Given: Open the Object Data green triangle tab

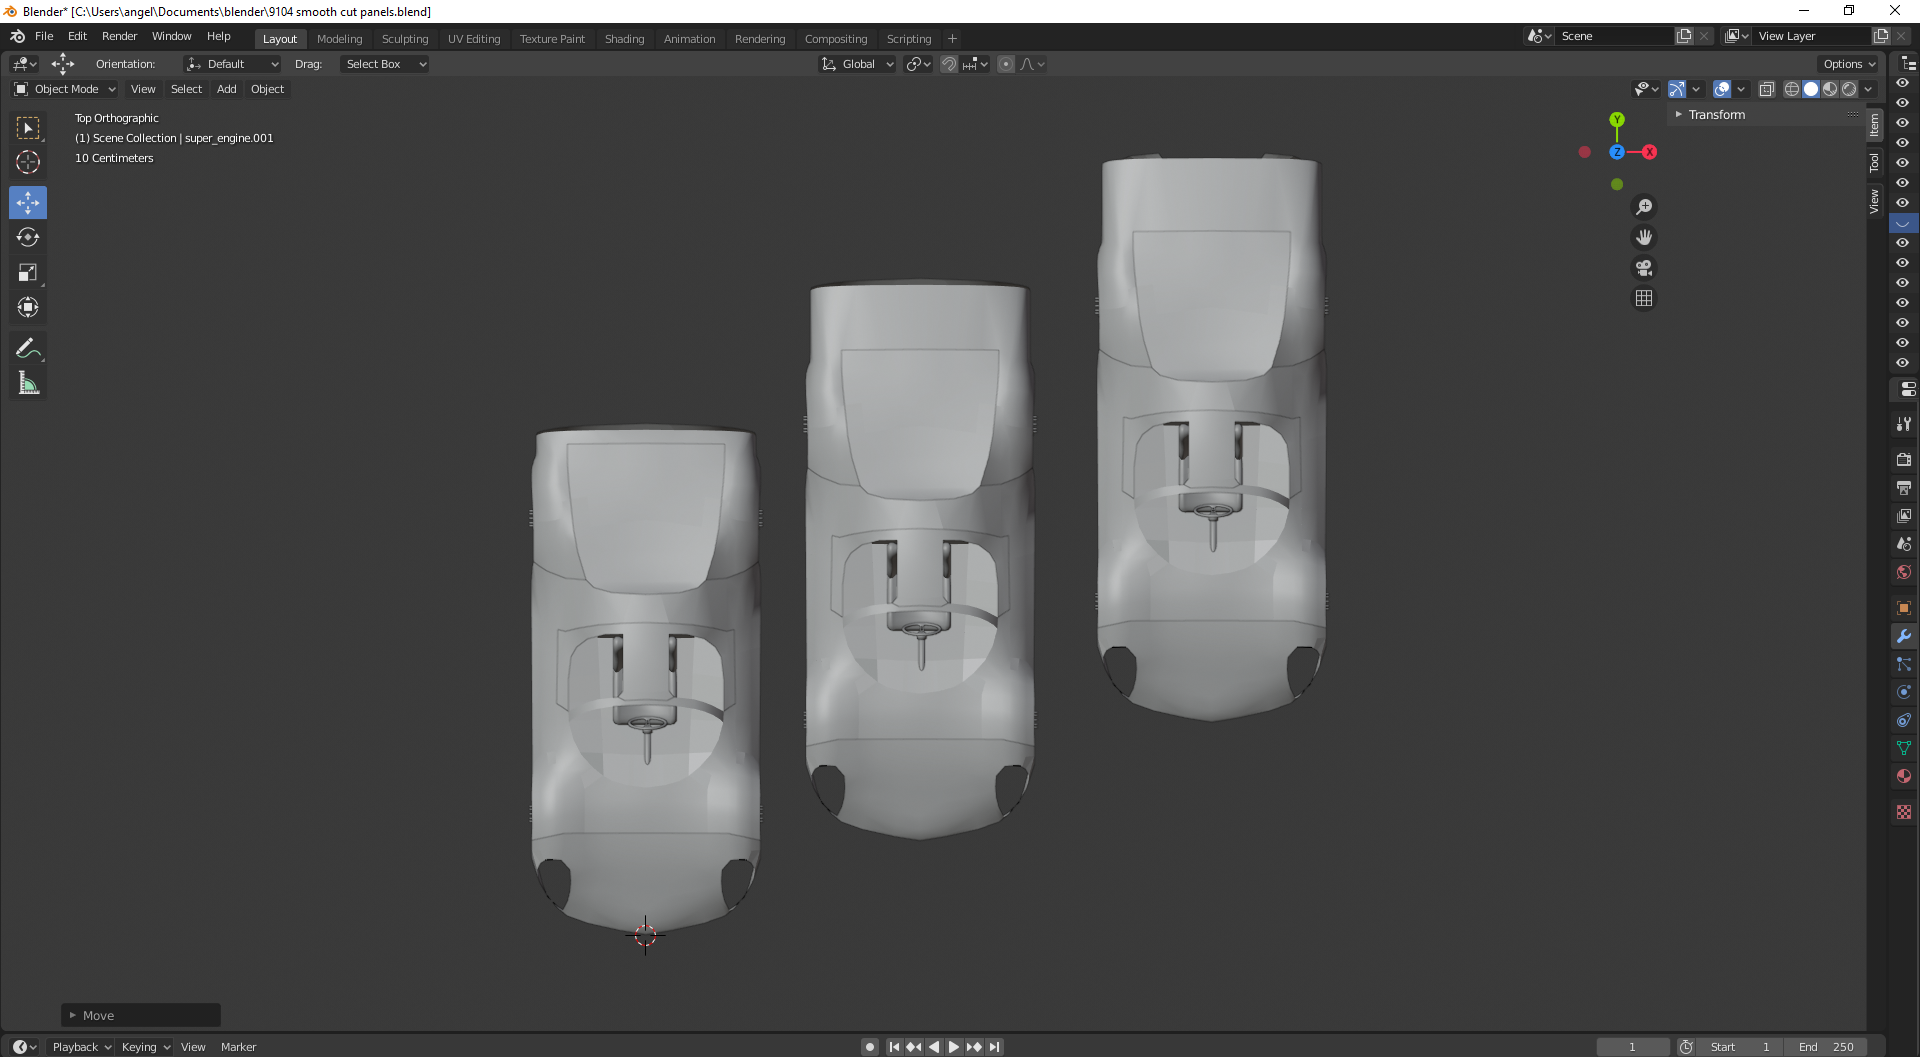Looking at the screenshot, I should pos(1903,748).
